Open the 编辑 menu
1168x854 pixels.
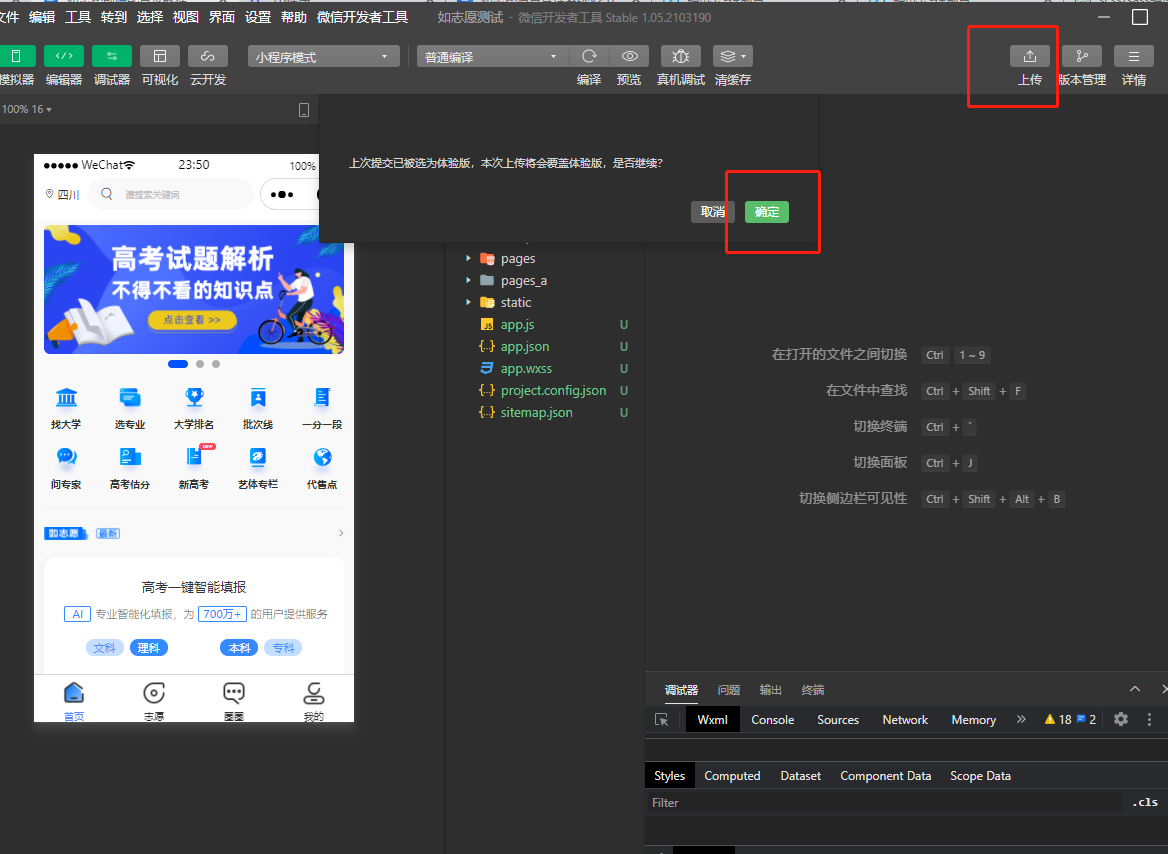[x=42, y=17]
